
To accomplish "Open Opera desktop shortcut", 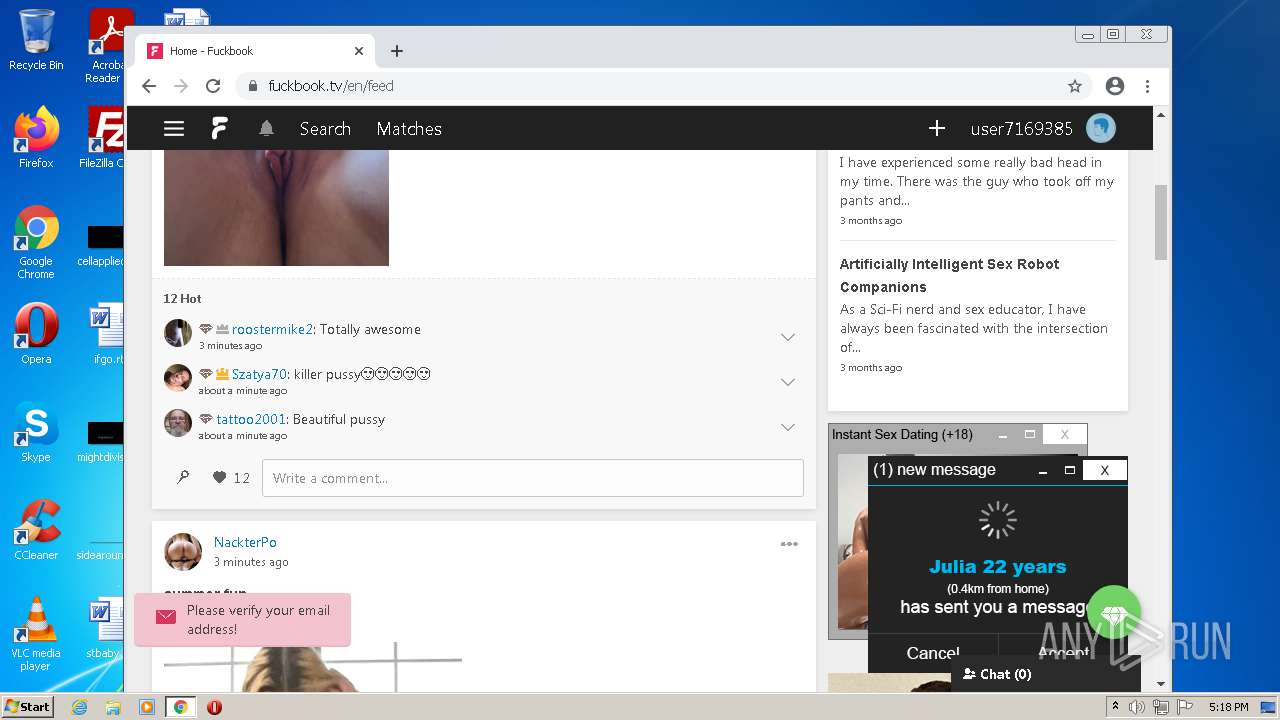I will point(36,334).
